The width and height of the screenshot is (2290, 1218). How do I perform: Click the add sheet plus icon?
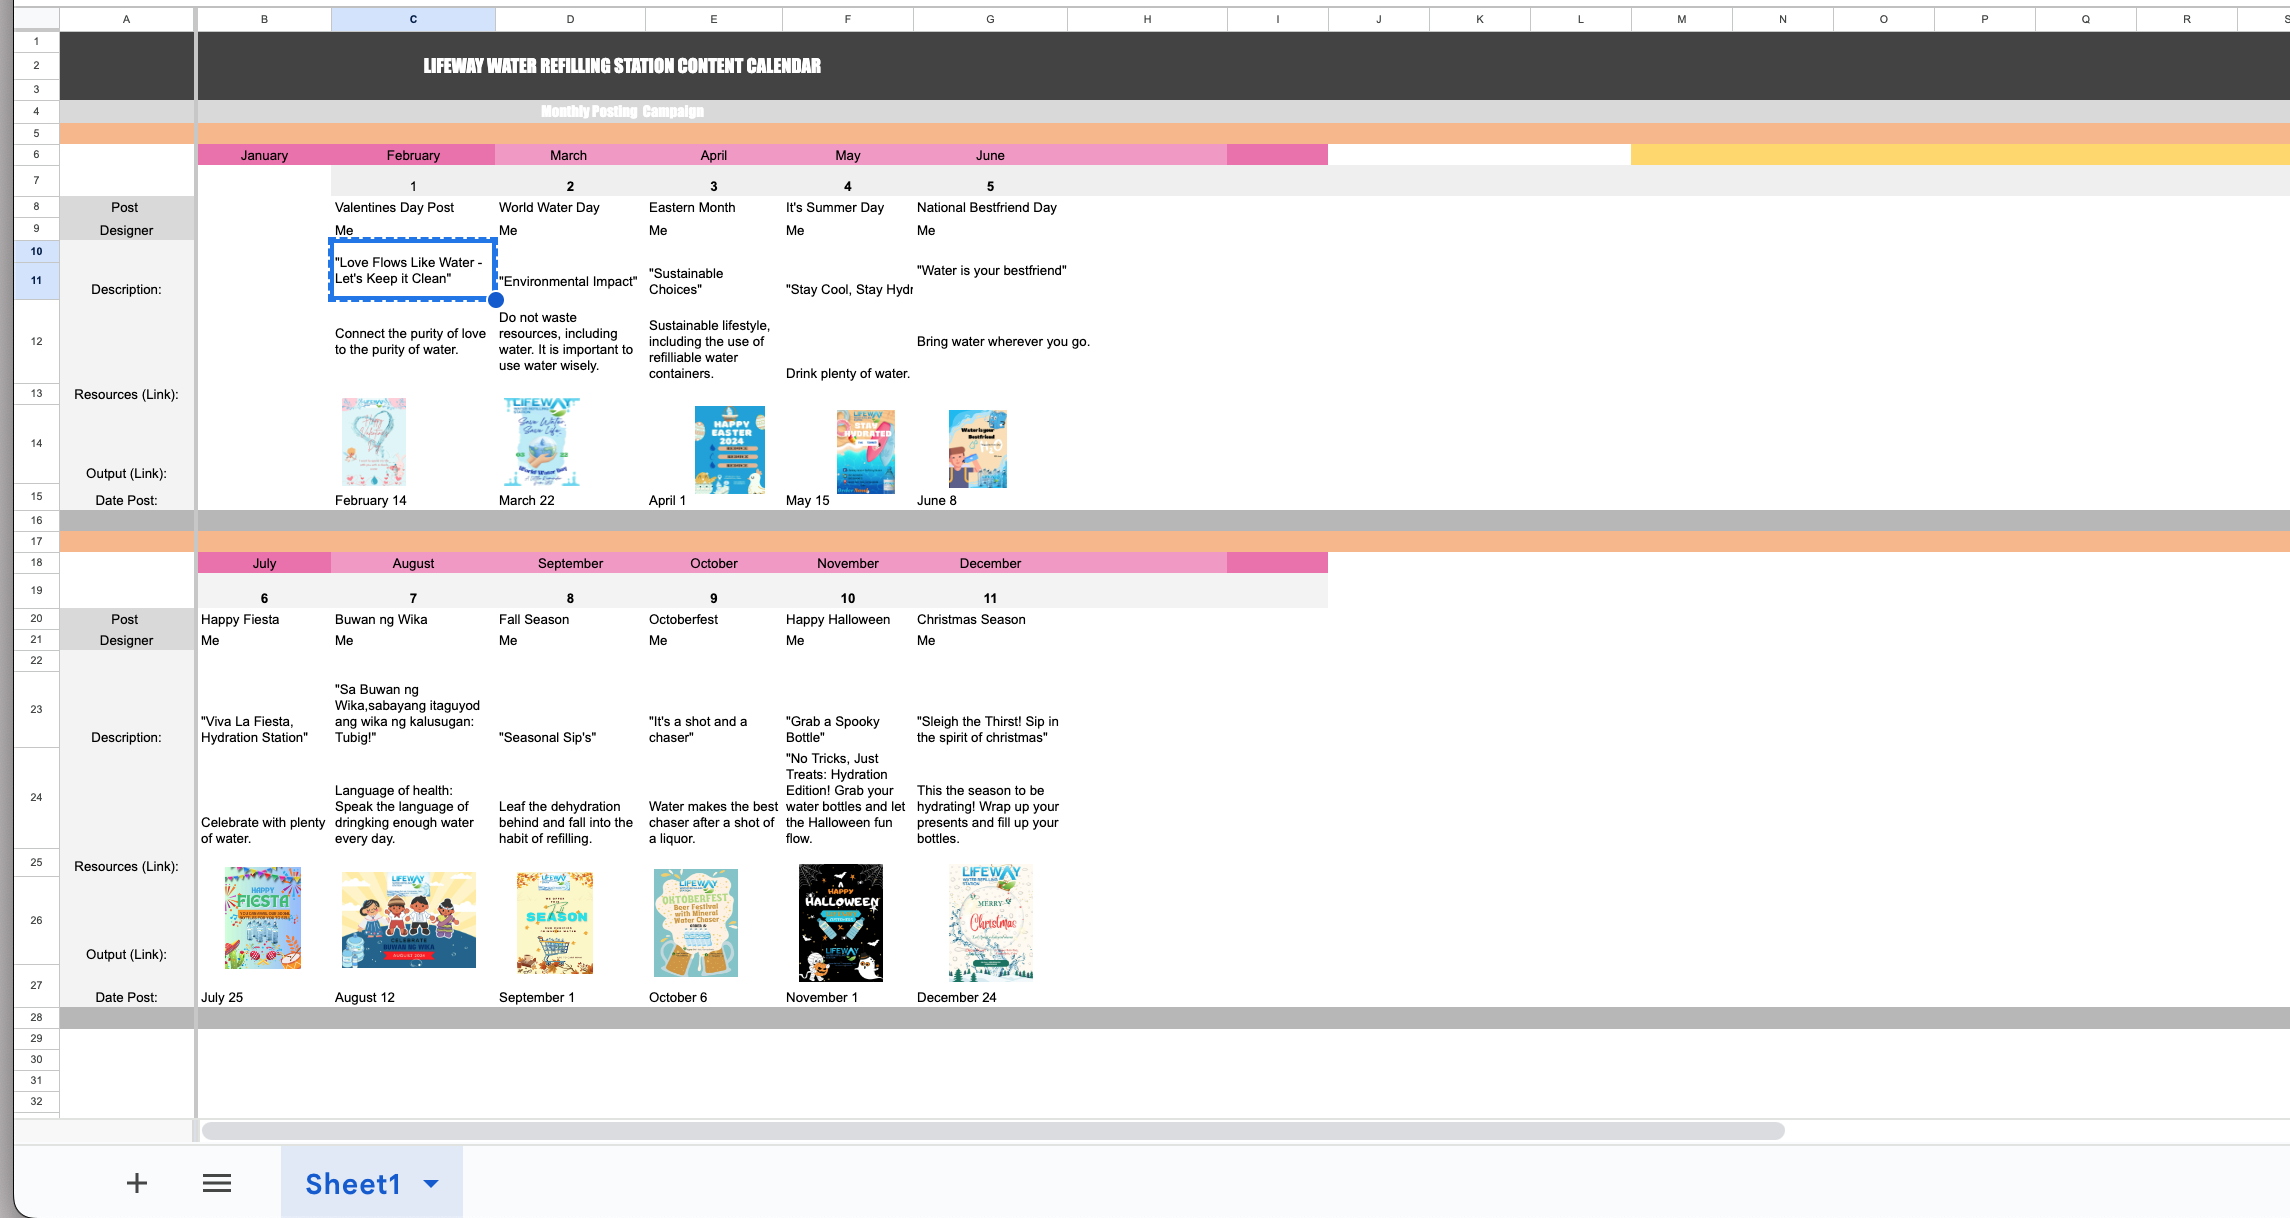(x=137, y=1183)
